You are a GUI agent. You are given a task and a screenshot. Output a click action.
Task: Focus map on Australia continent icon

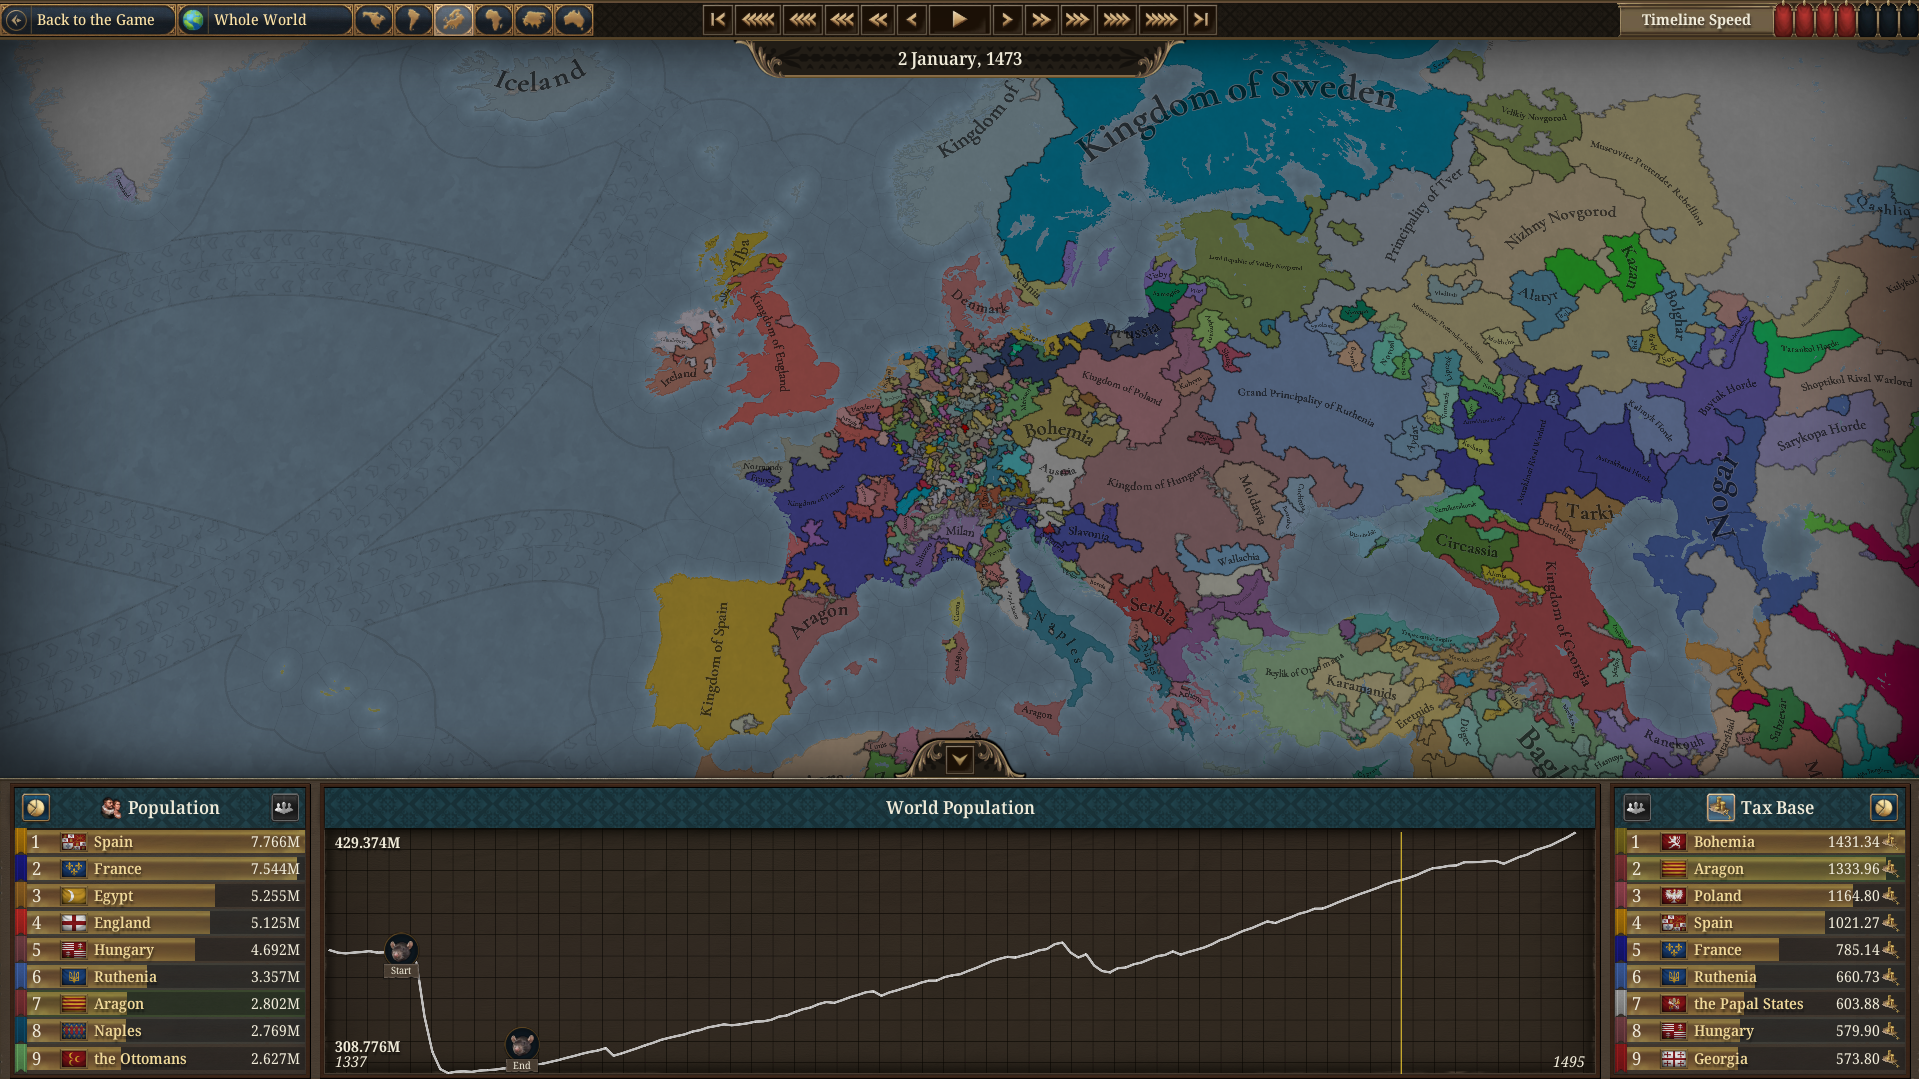[573, 19]
